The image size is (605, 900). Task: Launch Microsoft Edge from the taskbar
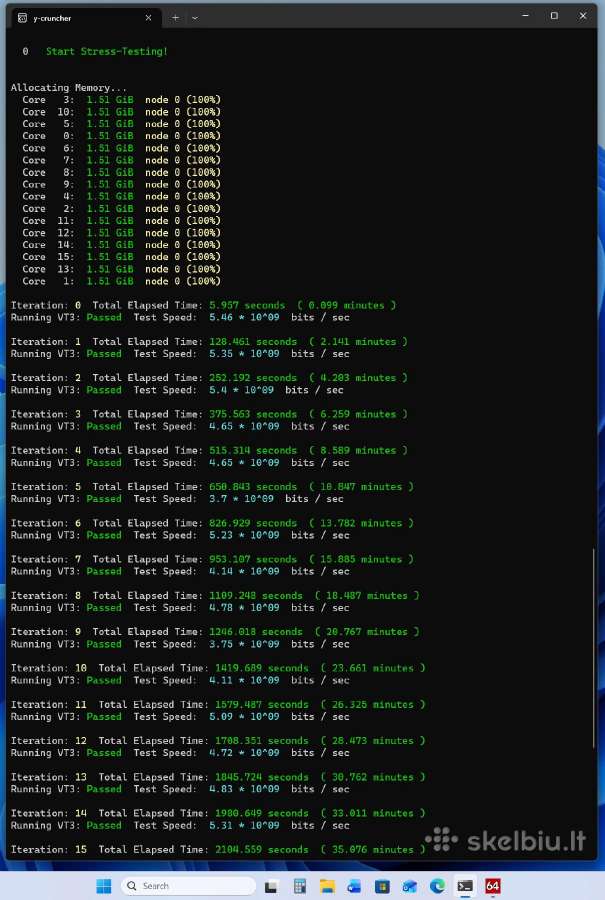437,886
